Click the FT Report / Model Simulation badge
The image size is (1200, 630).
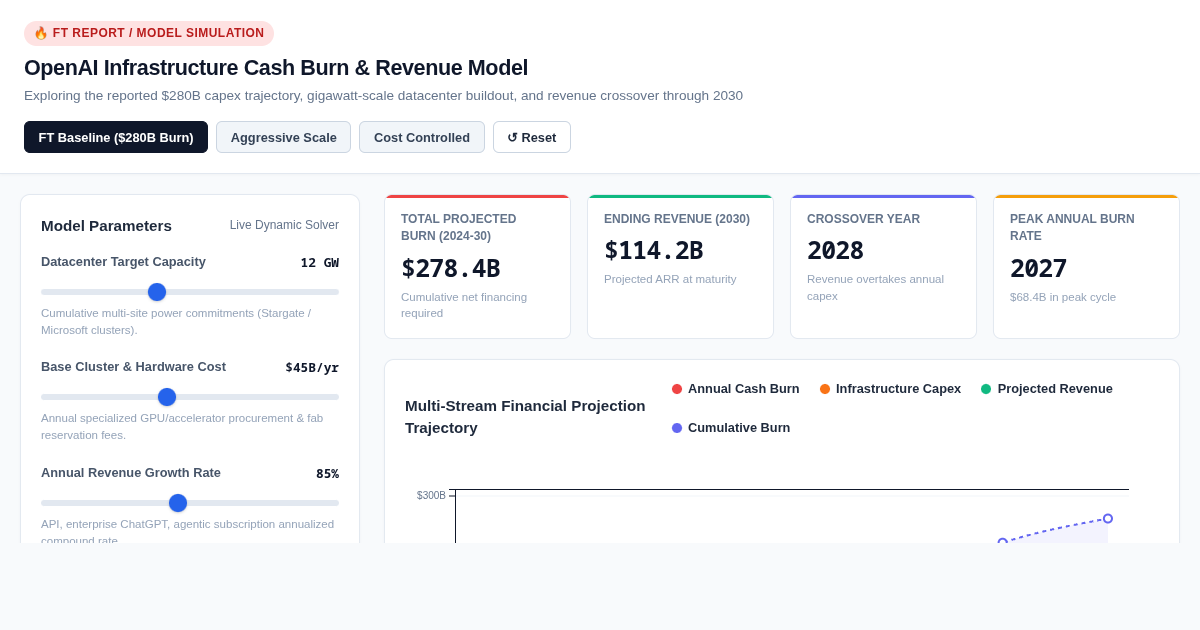point(149,33)
